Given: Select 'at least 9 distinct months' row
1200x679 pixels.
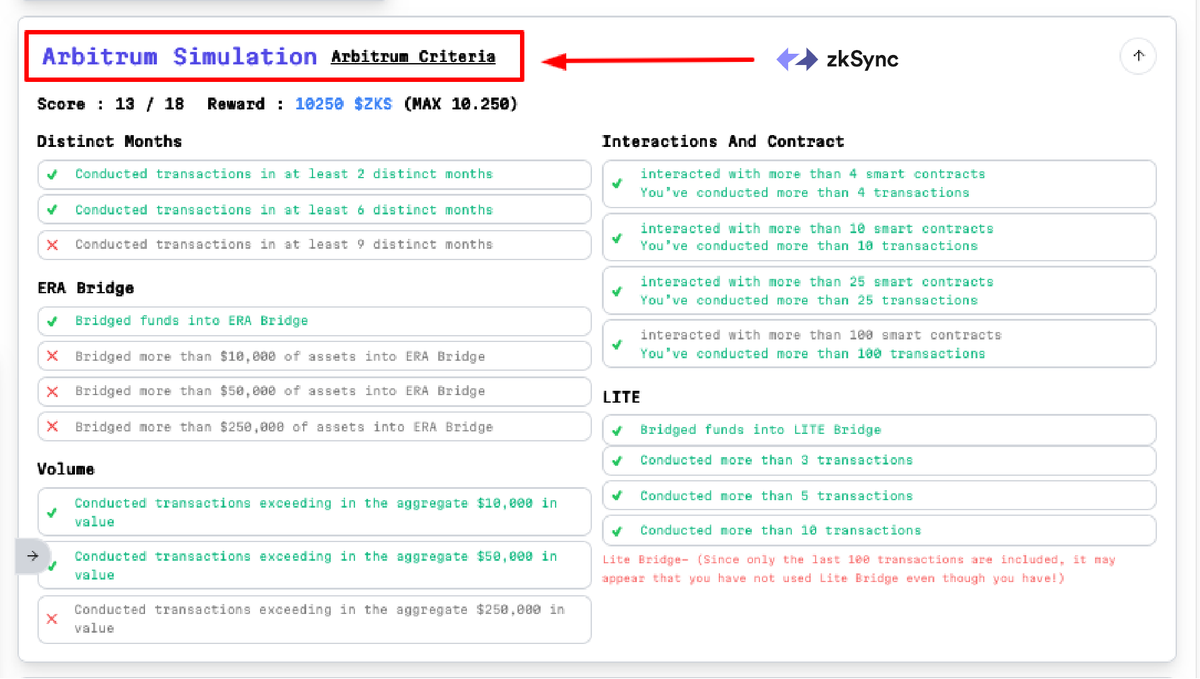Looking at the screenshot, I should [314, 244].
